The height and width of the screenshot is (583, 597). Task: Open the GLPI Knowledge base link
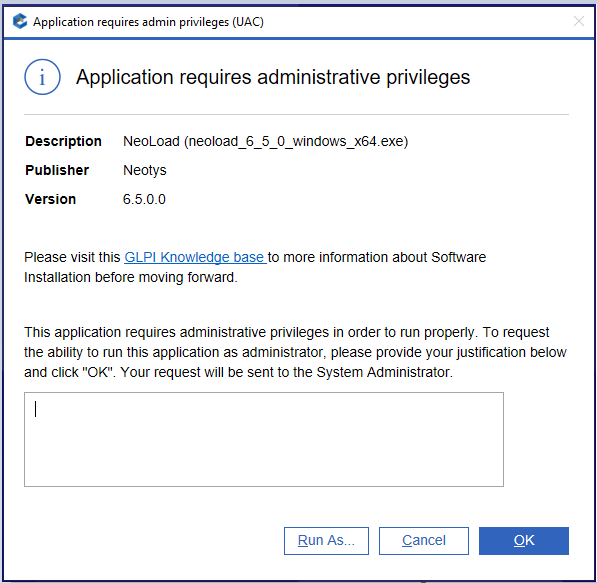tap(195, 257)
